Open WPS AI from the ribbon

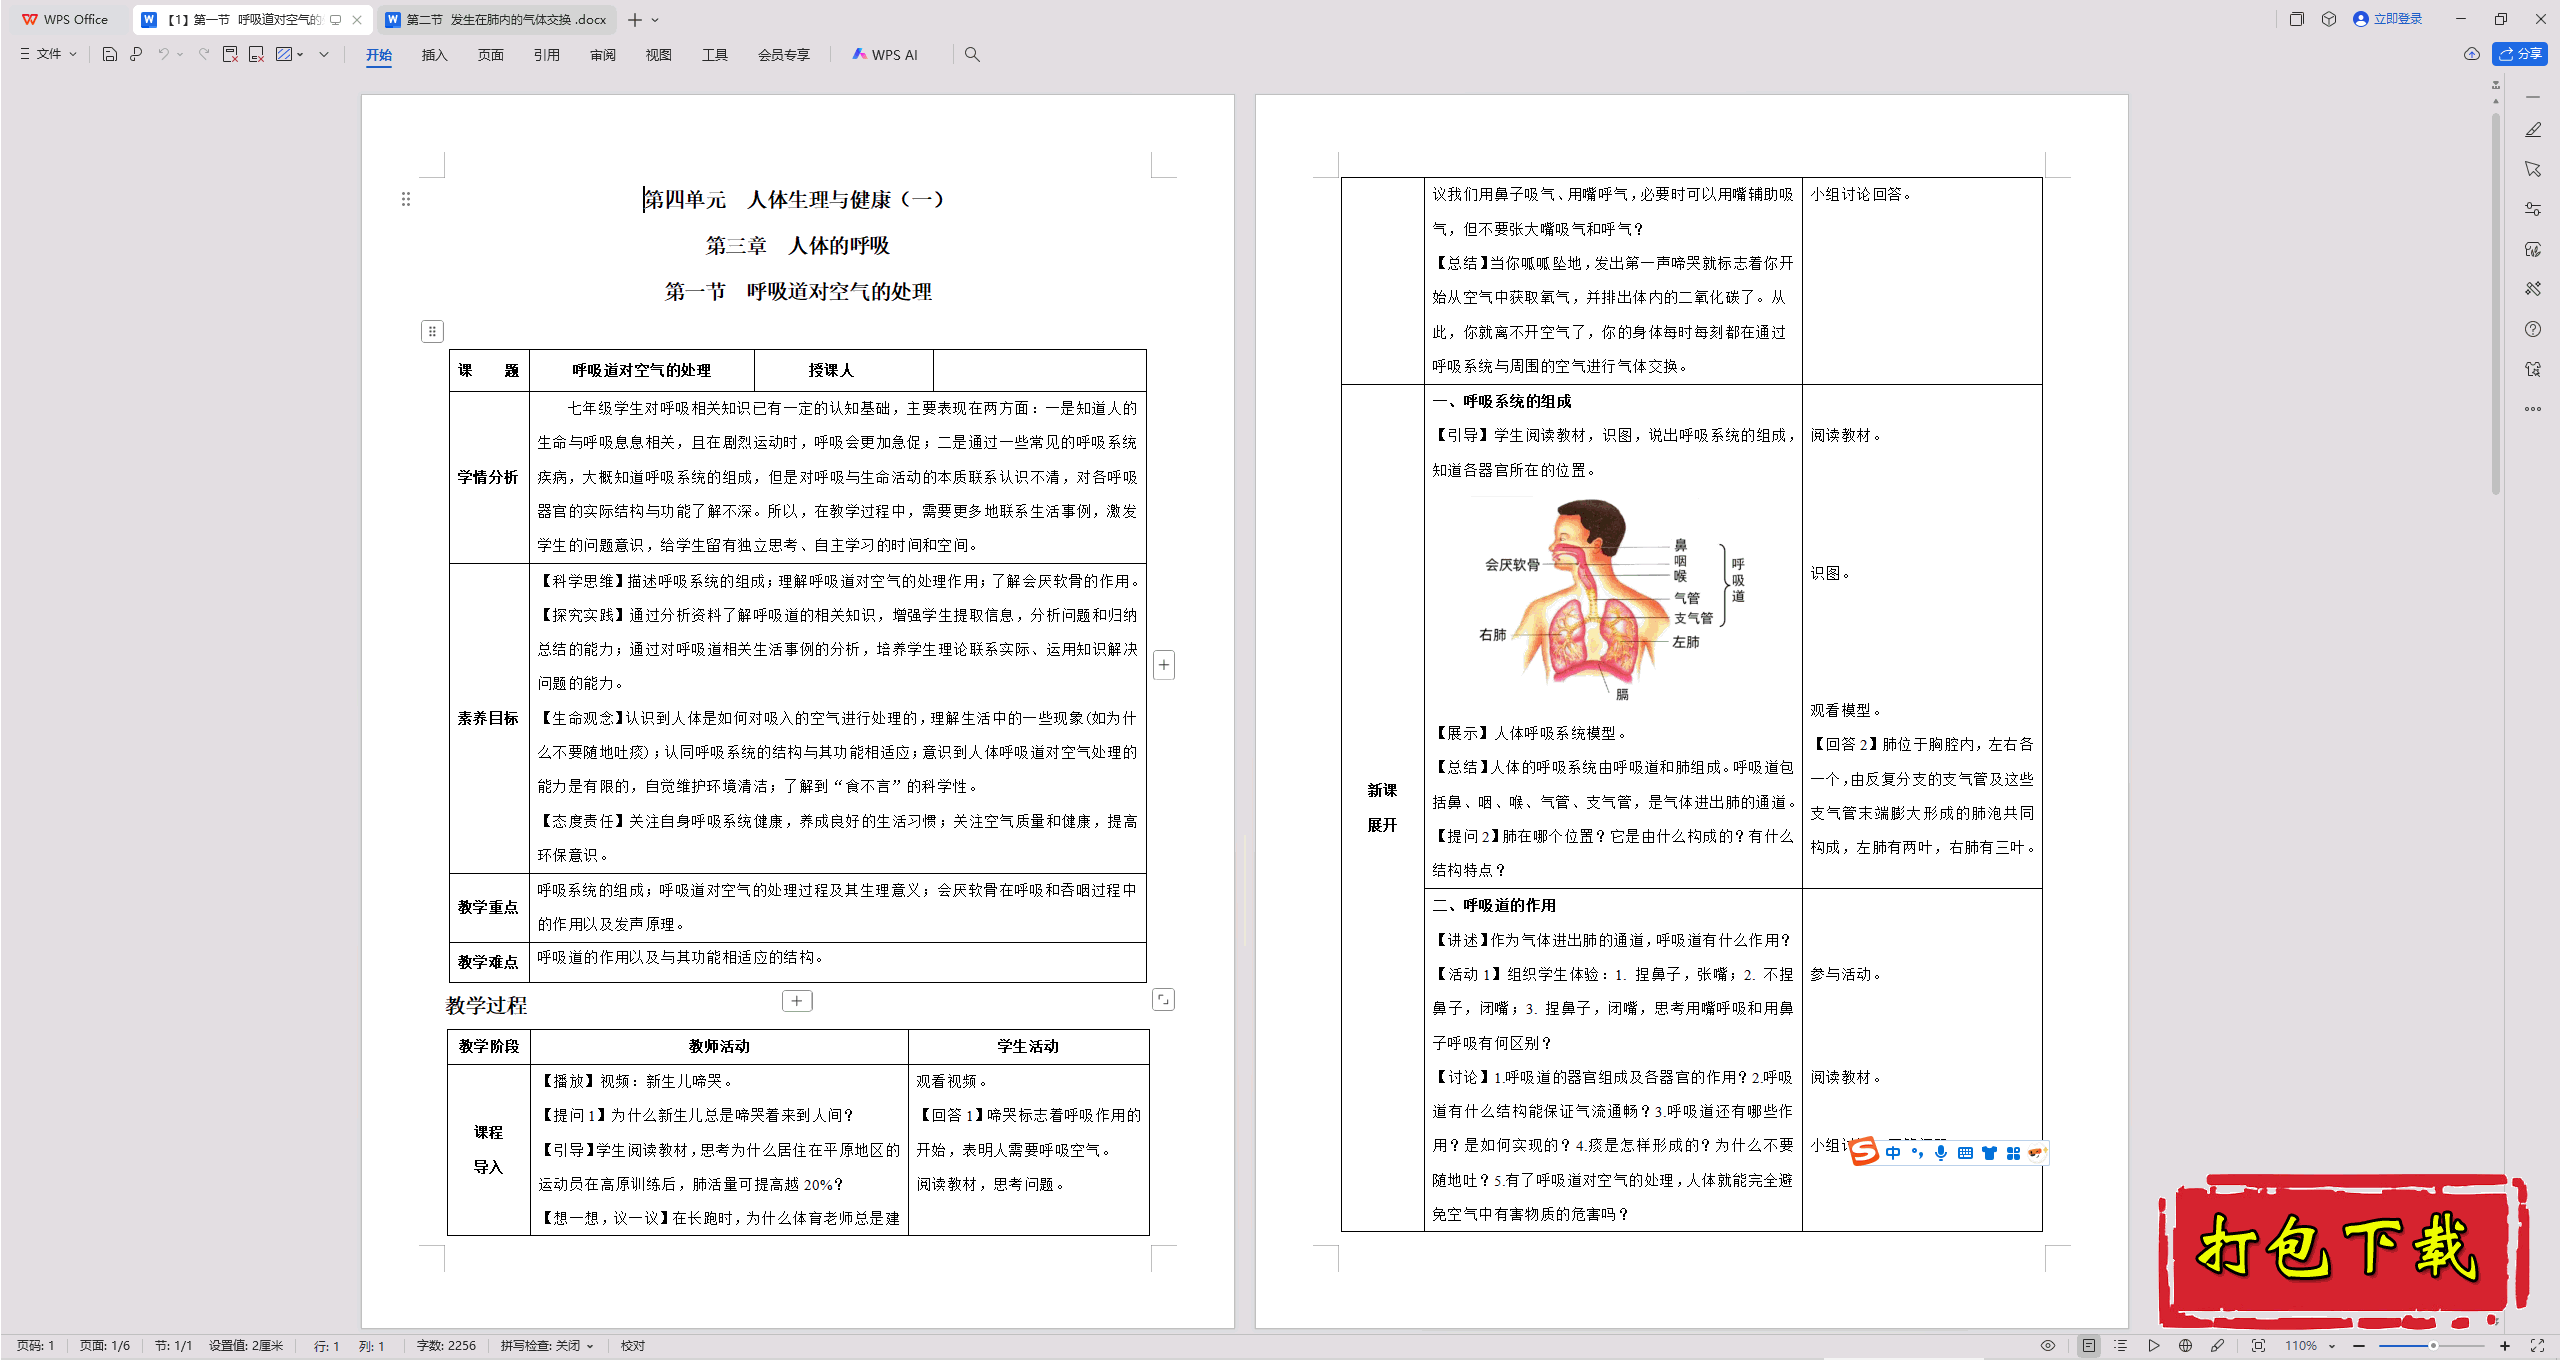tap(885, 55)
